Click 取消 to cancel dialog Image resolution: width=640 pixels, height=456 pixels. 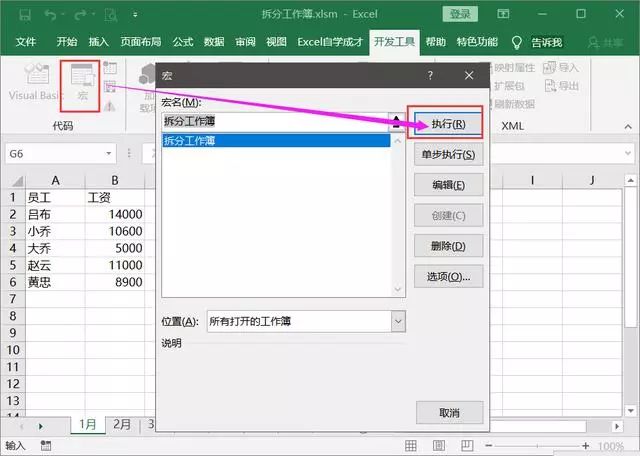point(449,412)
